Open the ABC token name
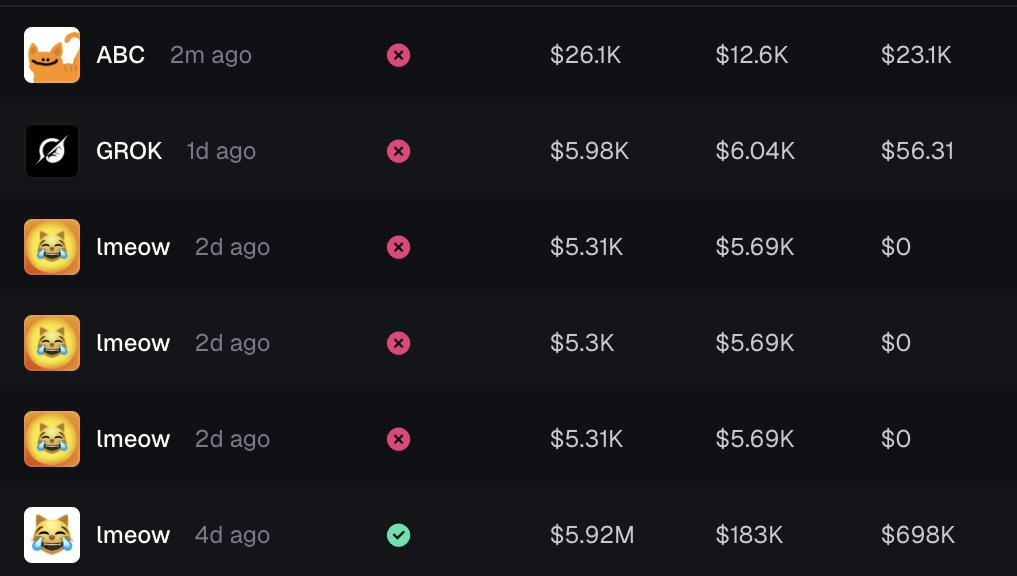Image resolution: width=1017 pixels, height=576 pixels. (x=121, y=55)
